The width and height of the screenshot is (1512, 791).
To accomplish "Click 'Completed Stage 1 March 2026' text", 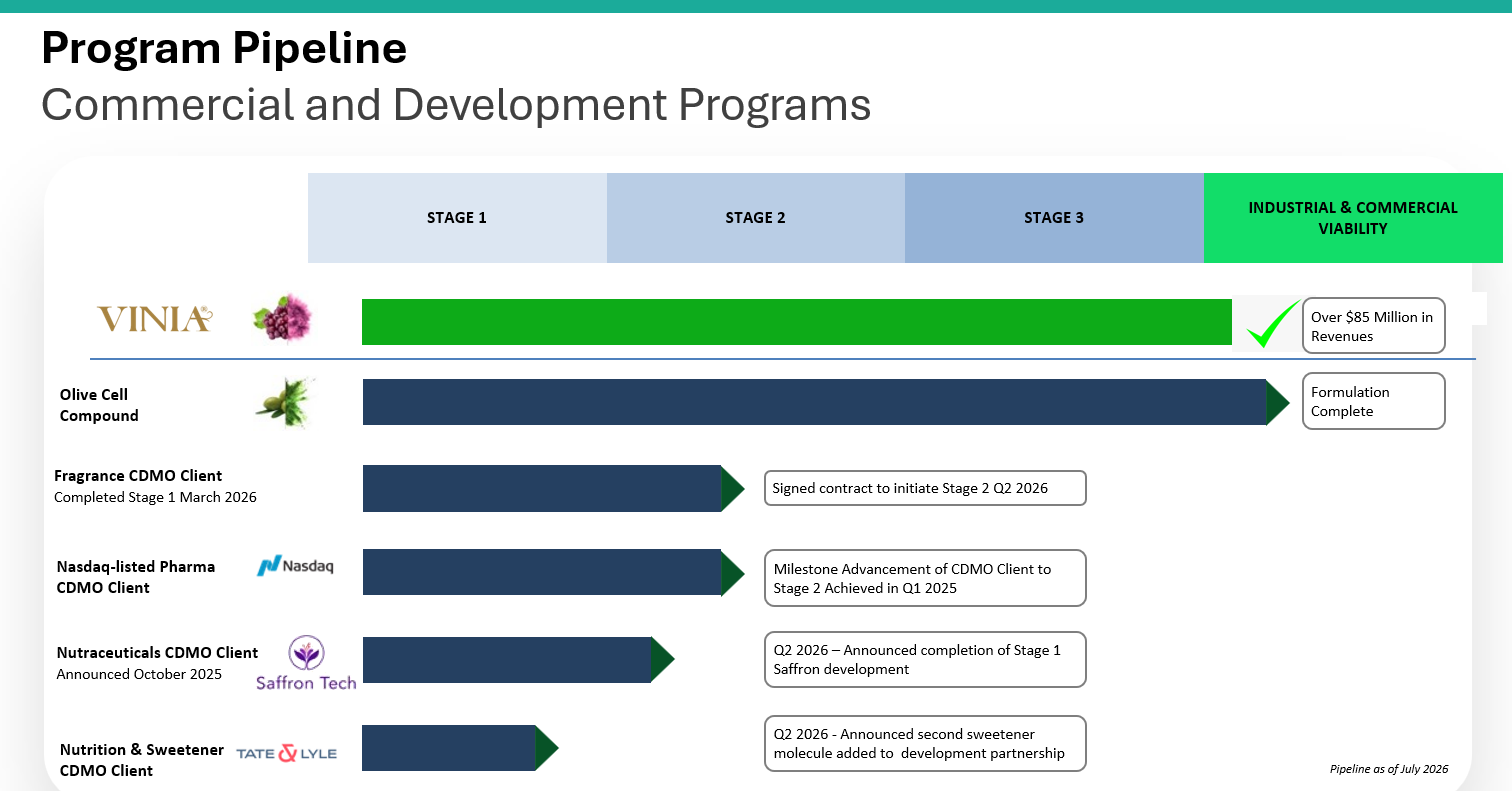I will (155, 497).
